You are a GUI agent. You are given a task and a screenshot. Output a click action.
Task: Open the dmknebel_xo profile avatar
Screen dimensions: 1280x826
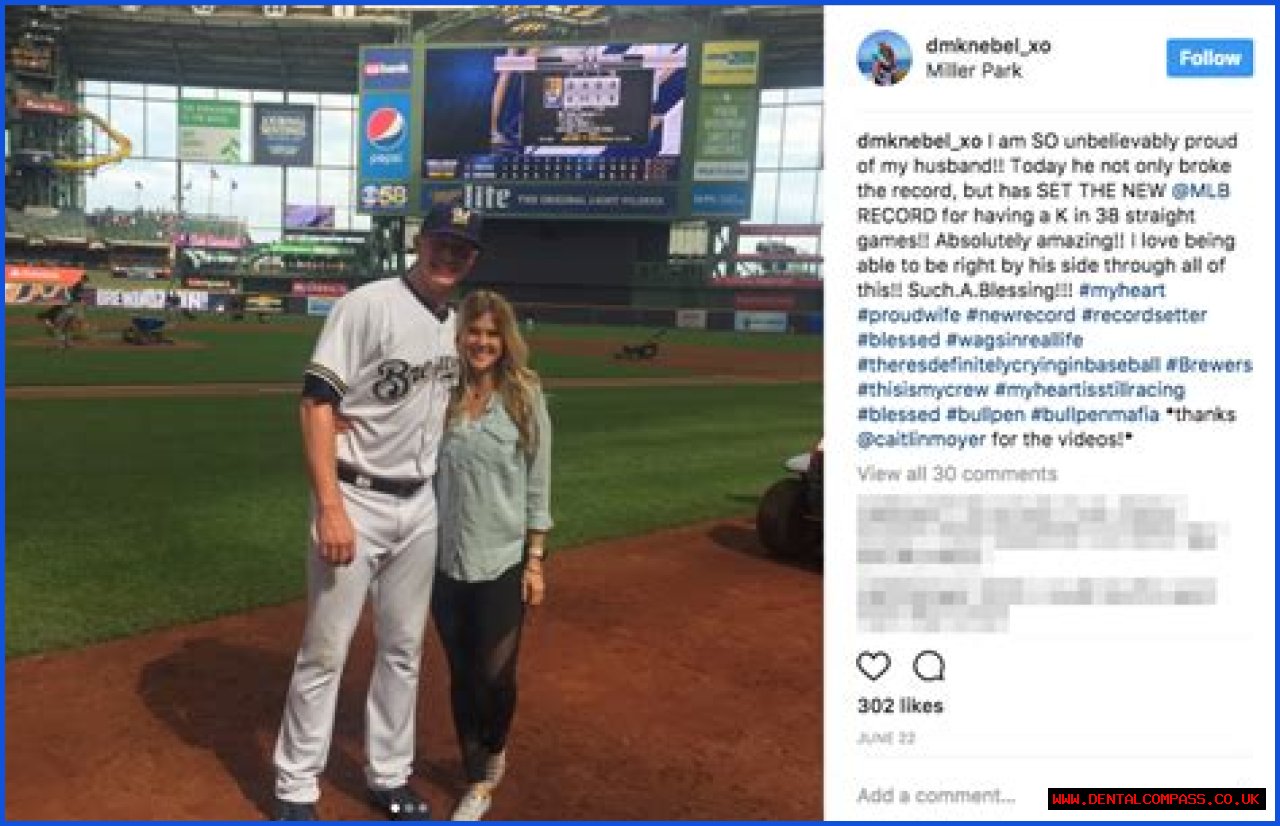(884, 58)
